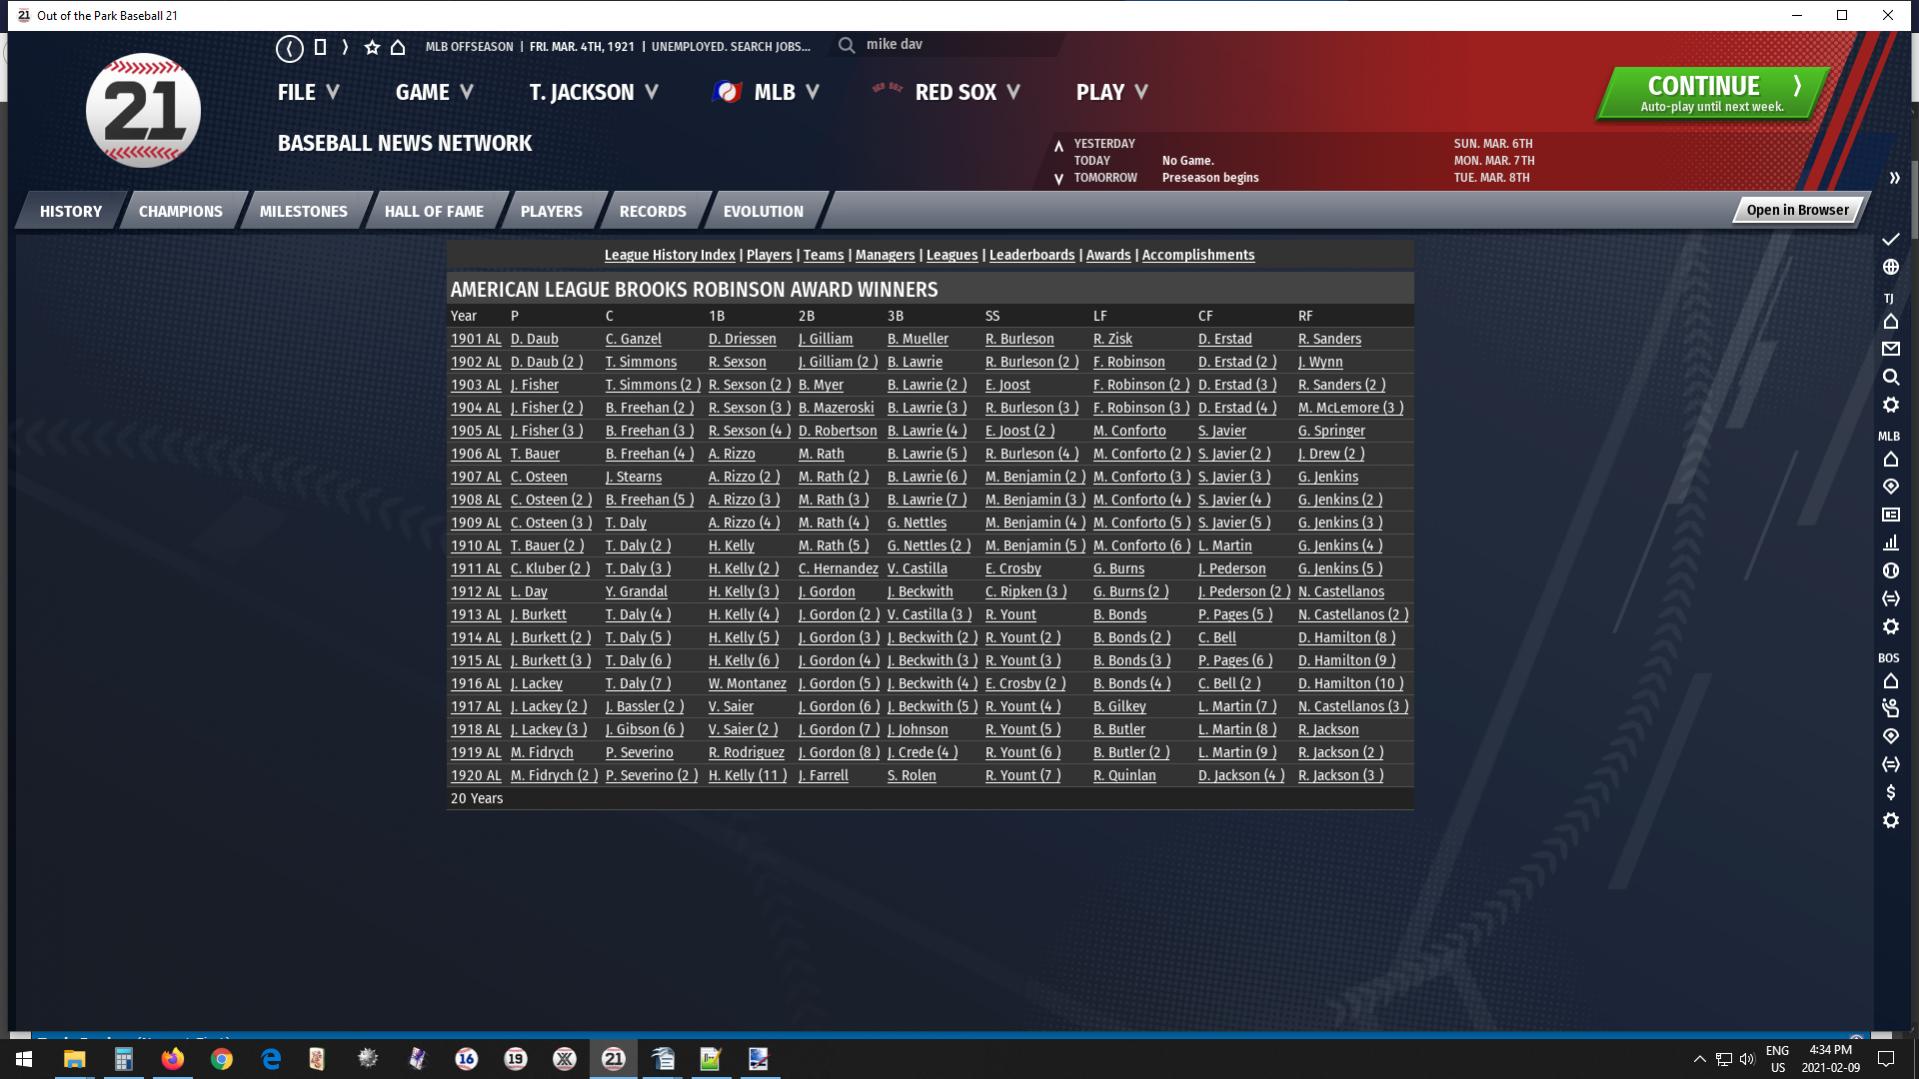Click the Open in Browser button
Screen dimensions: 1919x1079
point(1796,210)
